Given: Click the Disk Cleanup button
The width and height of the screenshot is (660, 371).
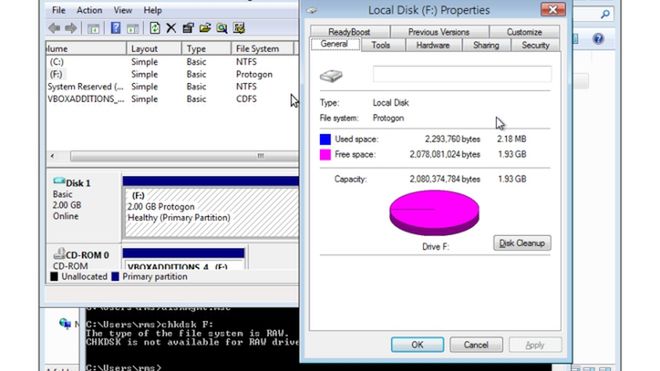Looking at the screenshot, I should (522, 243).
